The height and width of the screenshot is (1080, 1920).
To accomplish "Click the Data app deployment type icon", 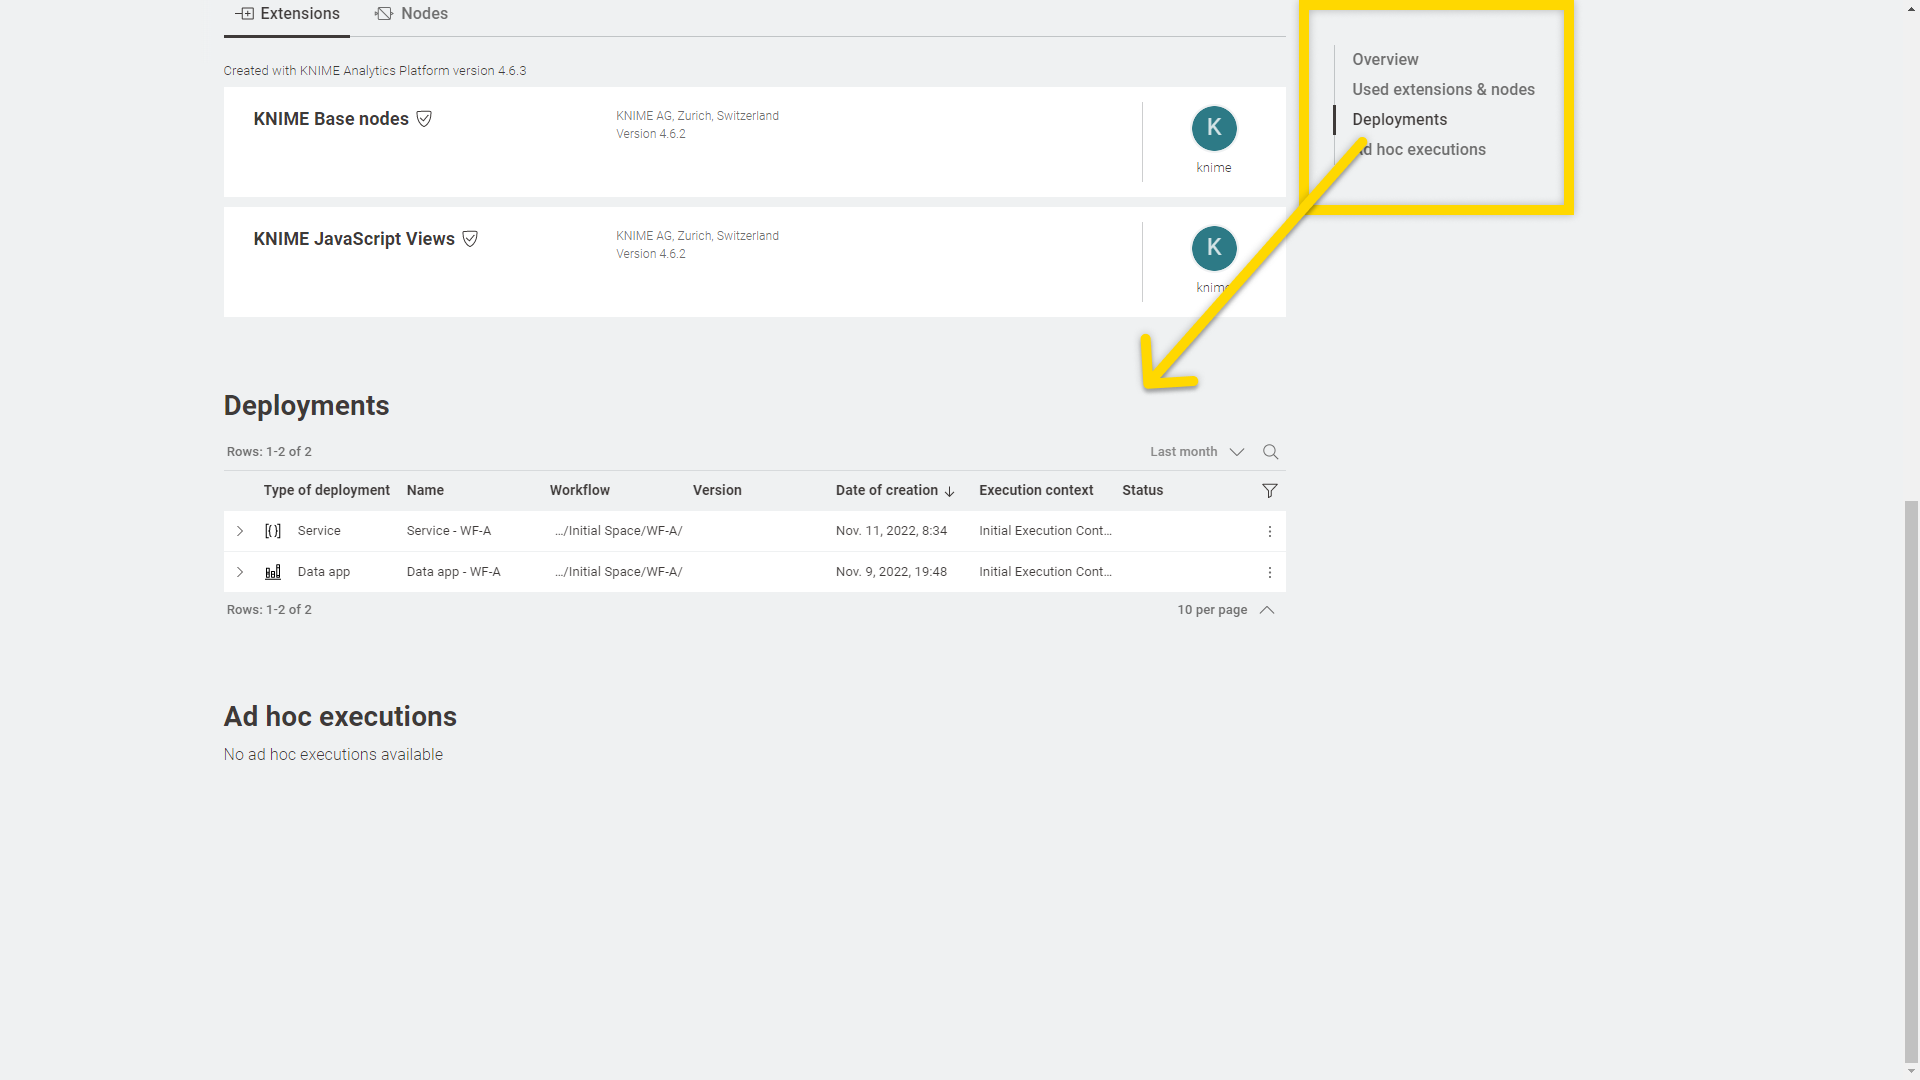I will tap(273, 571).
